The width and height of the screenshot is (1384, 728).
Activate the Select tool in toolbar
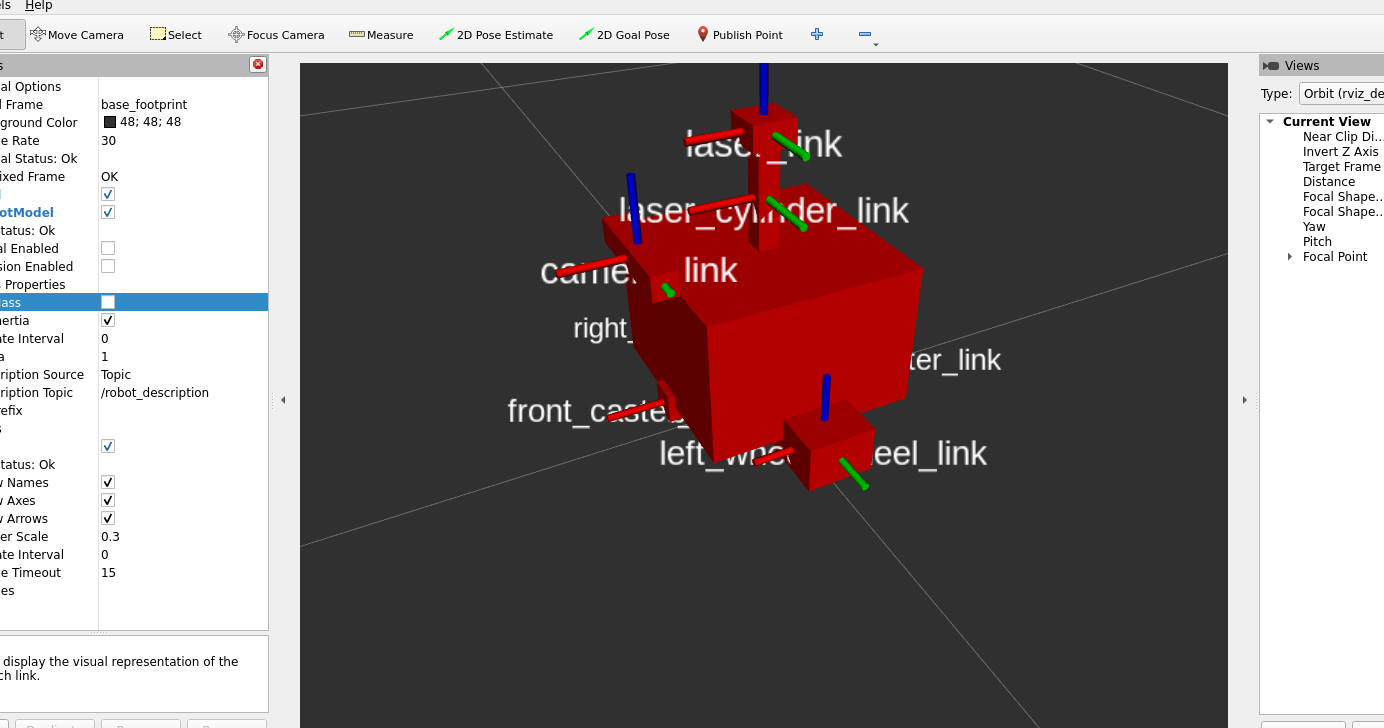(x=175, y=35)
